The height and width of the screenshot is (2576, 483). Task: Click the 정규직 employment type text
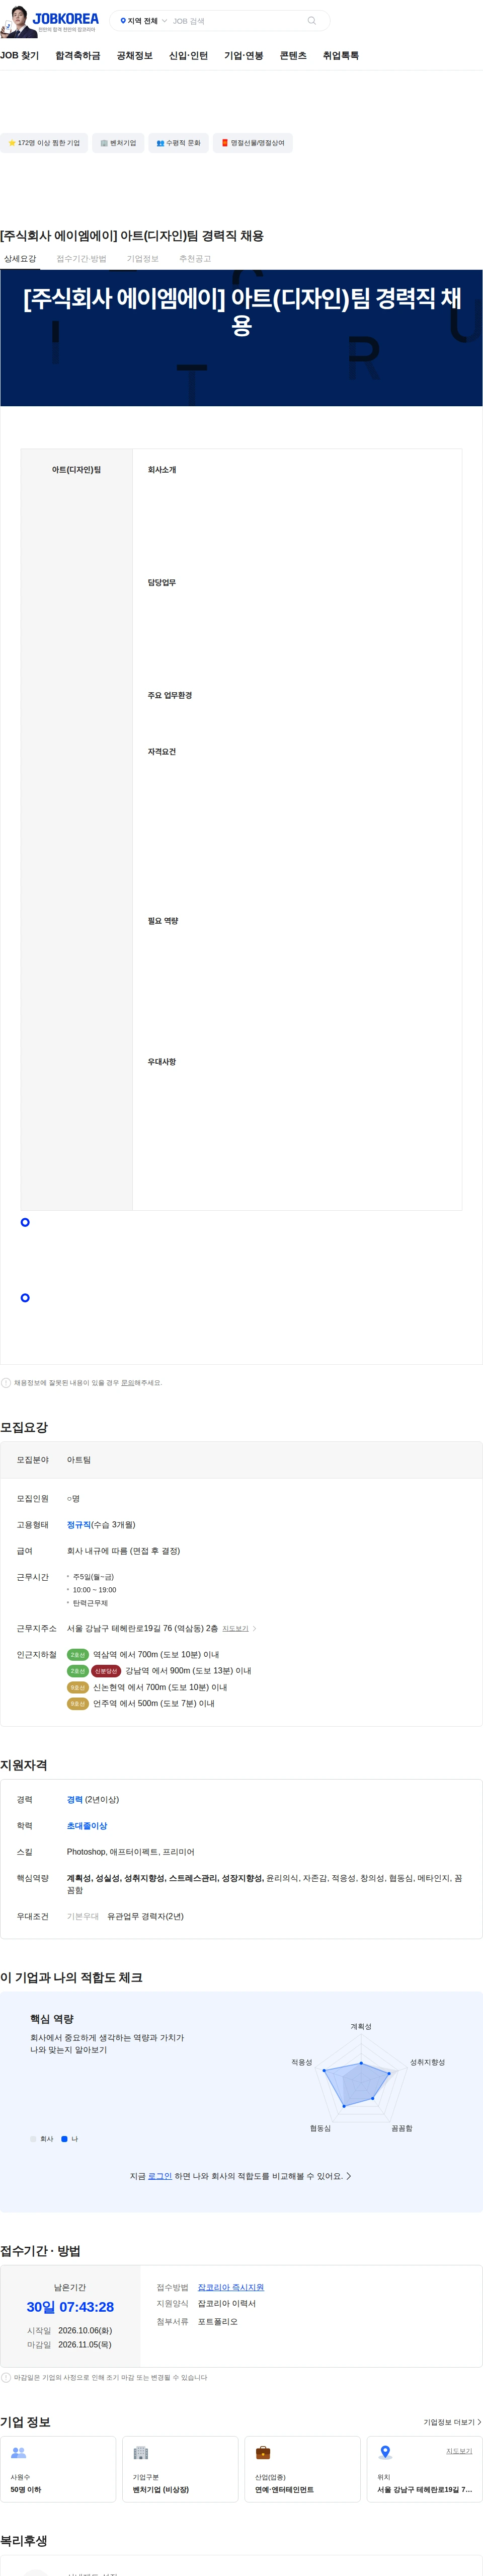click(x=78, y=1525)
